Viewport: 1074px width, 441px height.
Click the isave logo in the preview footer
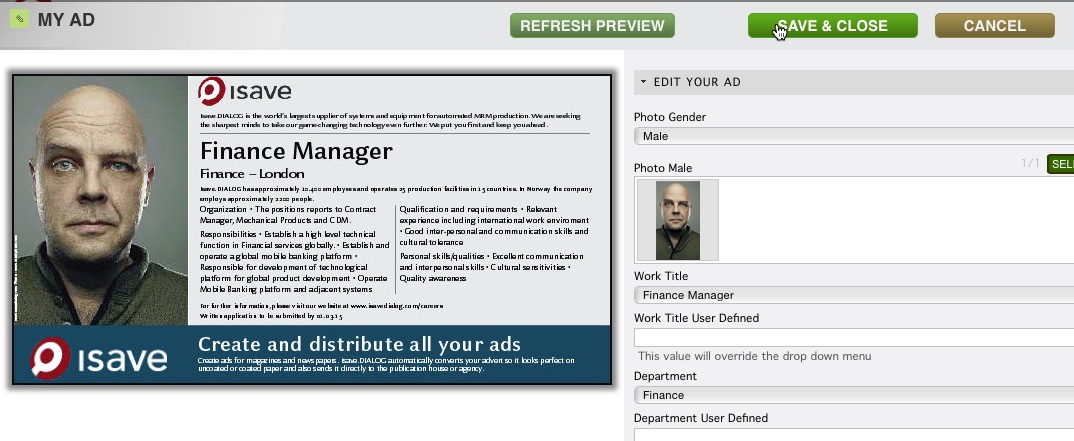click(99, 358)
